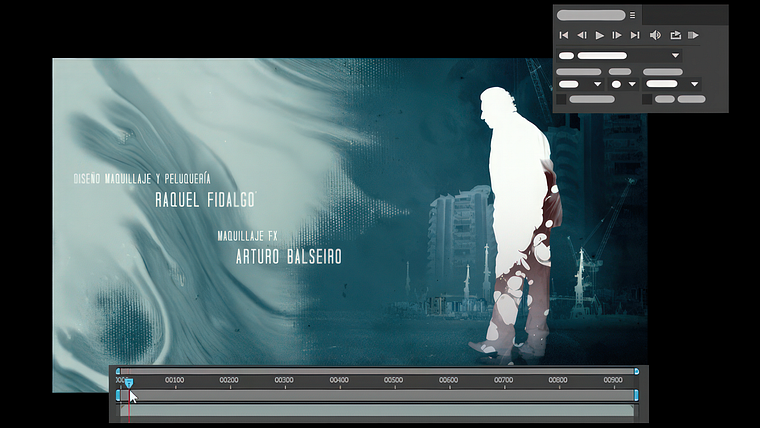This screenshot has width=760, height=428.
Task: Mute audio with the speaker icon
Action: (x=655, y=35)
